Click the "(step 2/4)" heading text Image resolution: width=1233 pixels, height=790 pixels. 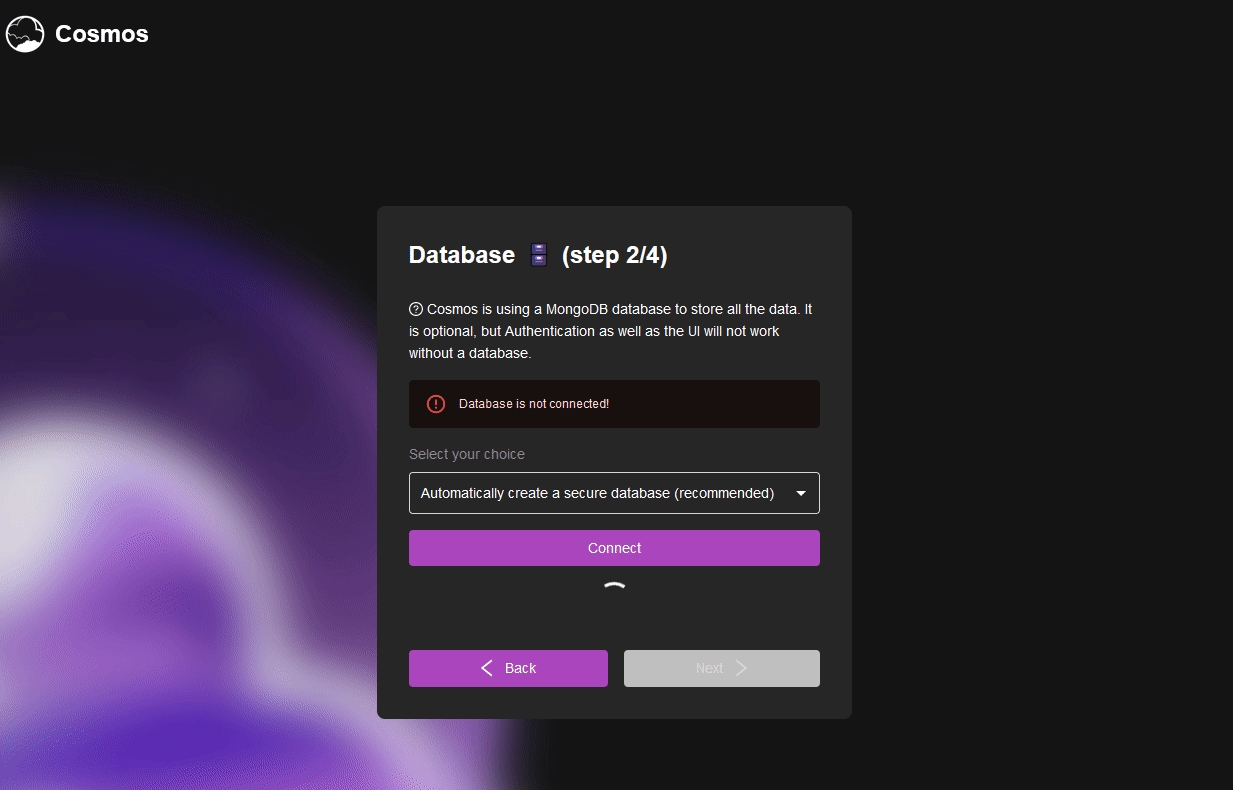click(x=615, y=255)
